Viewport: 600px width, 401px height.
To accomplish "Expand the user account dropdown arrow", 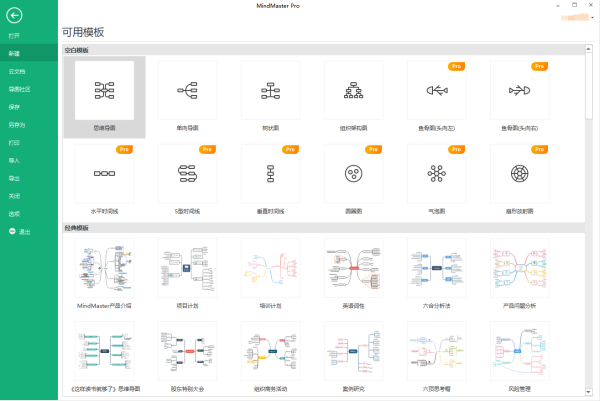I will click(x=592, y=18).
